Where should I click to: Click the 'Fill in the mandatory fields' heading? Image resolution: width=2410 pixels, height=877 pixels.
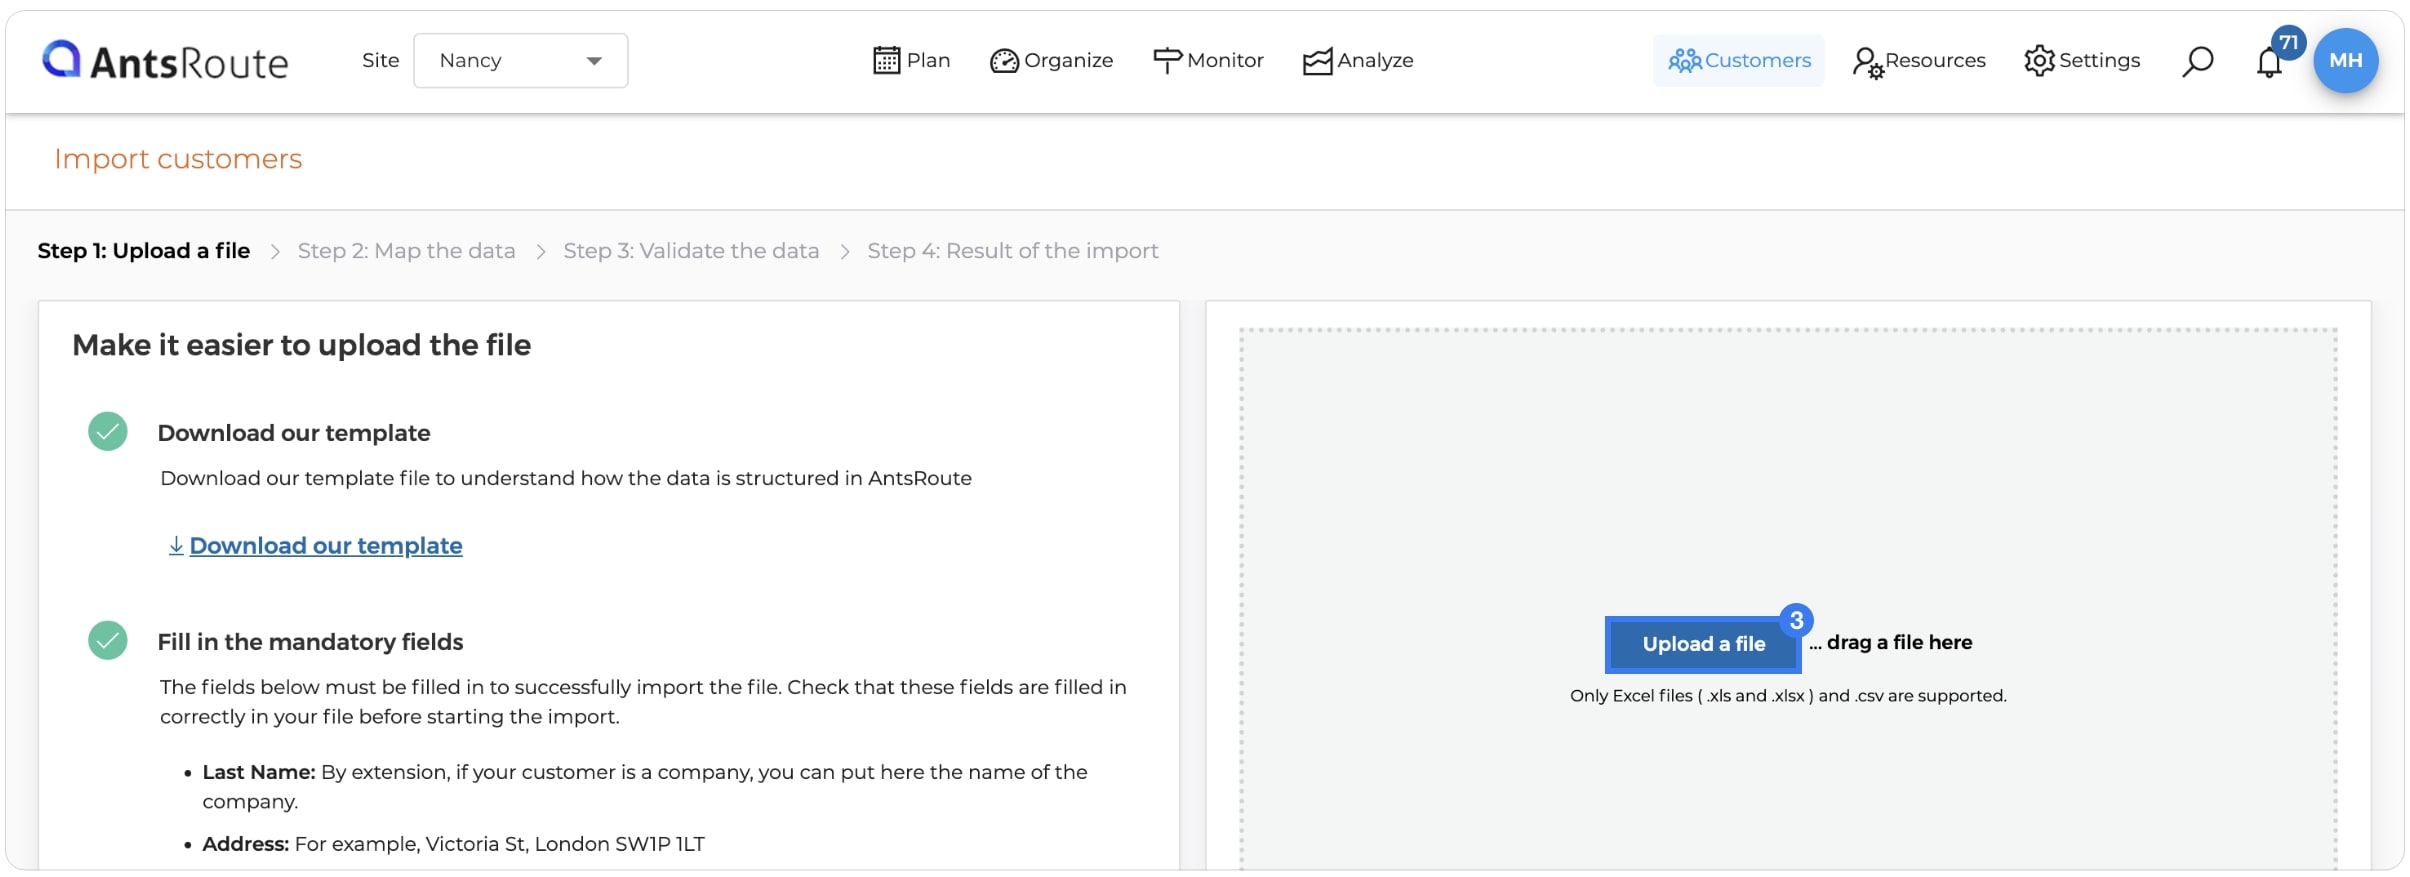point(310,642)
